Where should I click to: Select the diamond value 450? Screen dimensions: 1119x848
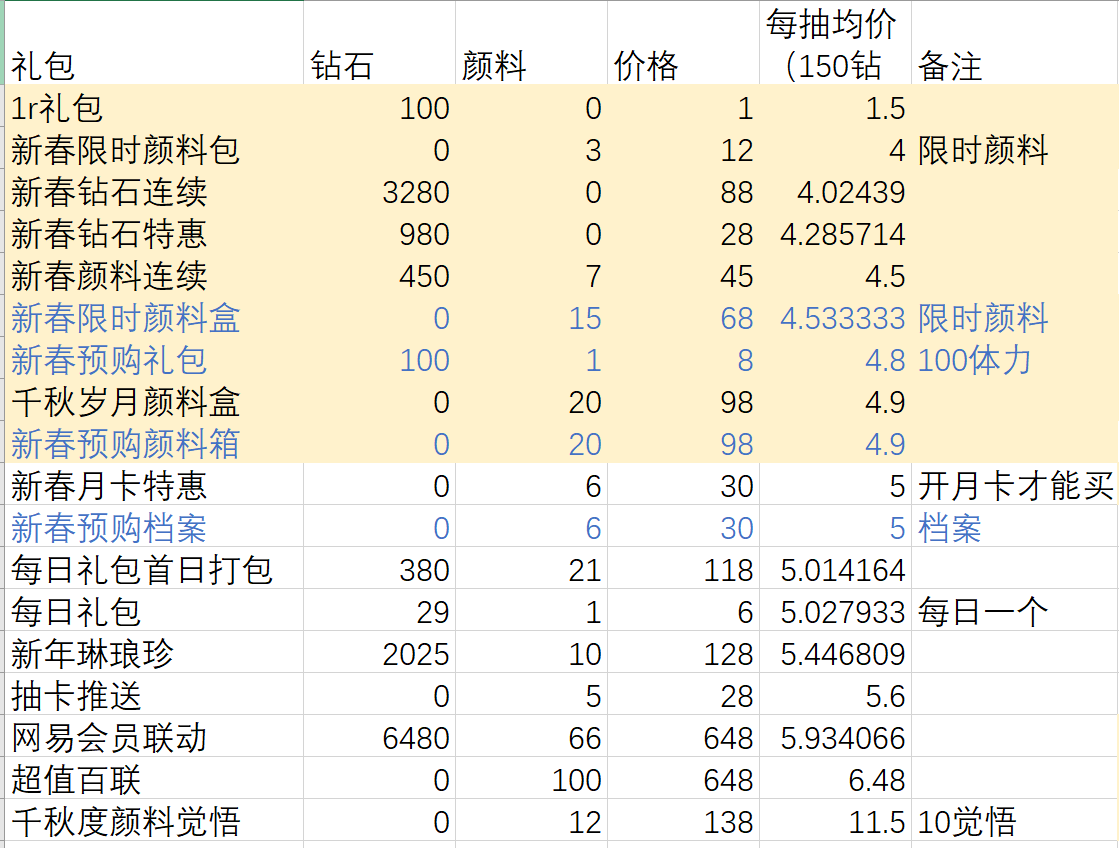(424, 277)
